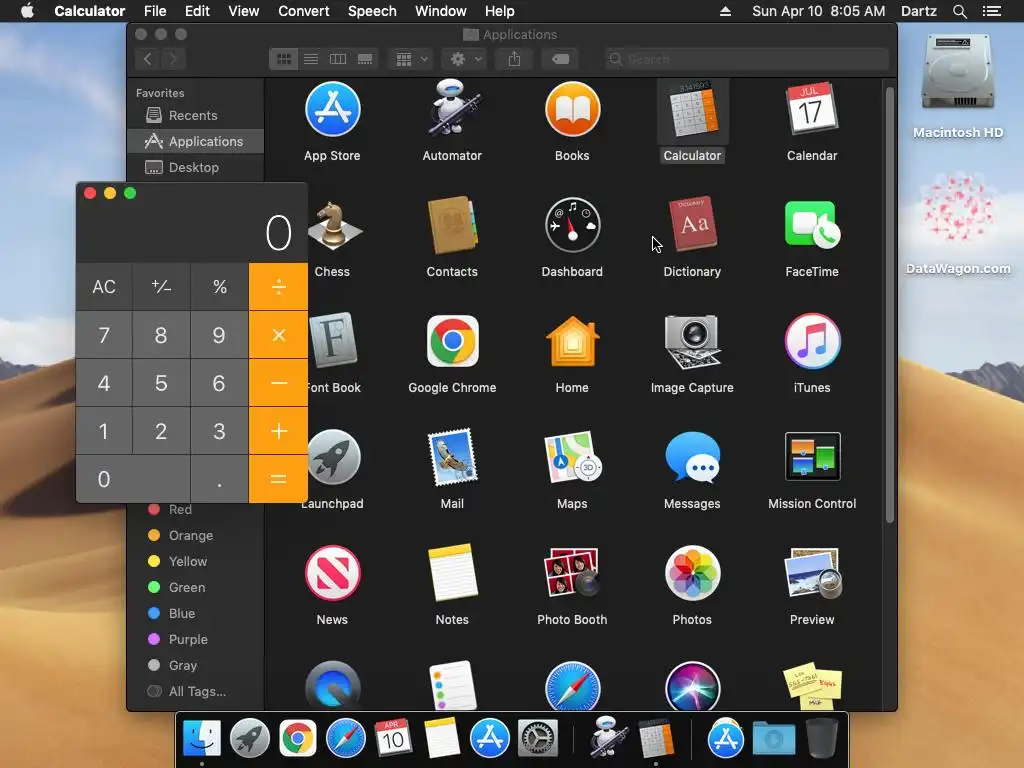The width and height of the screenshot is (1024, 768).
Task: Open the Speech menu
Action: tap(372, 11)
